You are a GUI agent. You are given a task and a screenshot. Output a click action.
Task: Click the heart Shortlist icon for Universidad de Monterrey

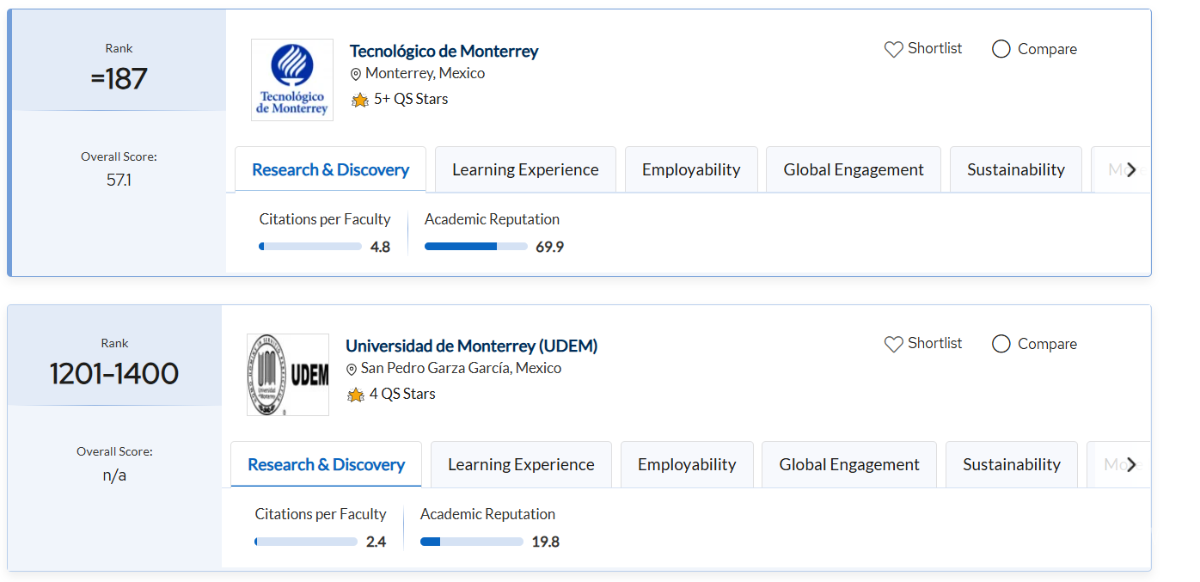pyautogui.click(x=893, y=343)
